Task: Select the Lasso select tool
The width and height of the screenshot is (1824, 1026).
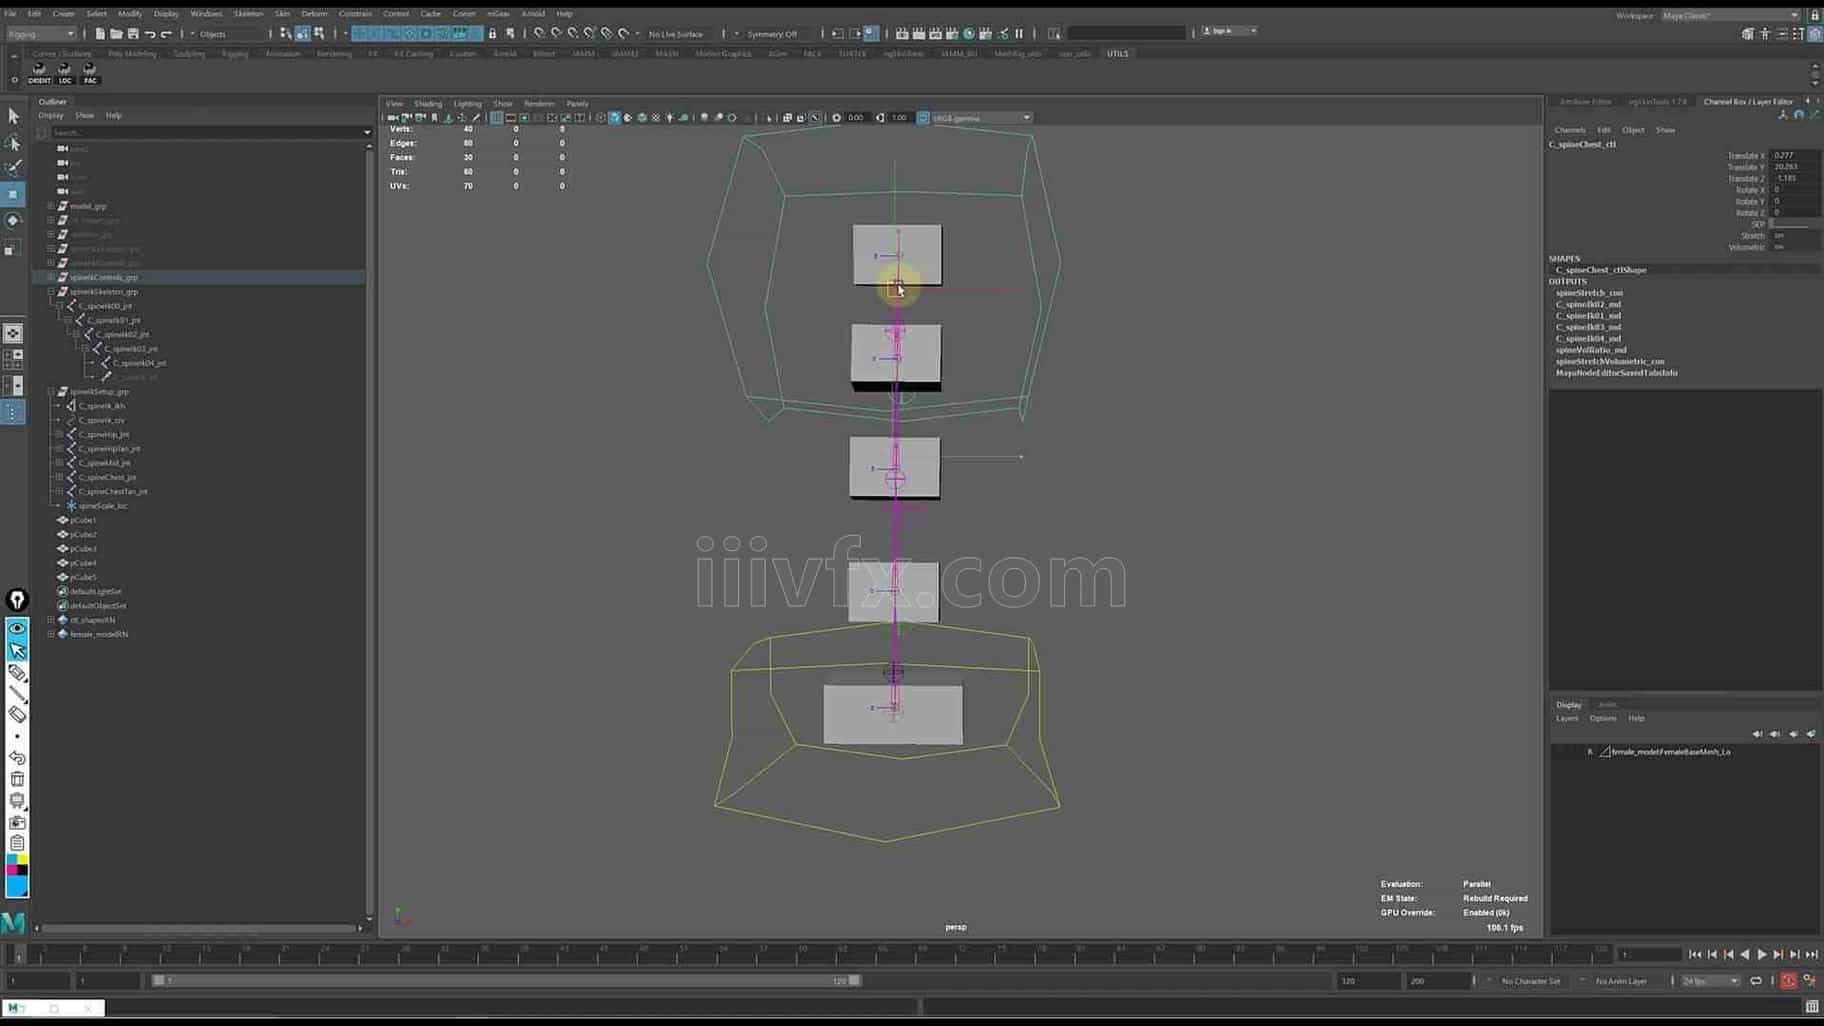Action: 13,143
